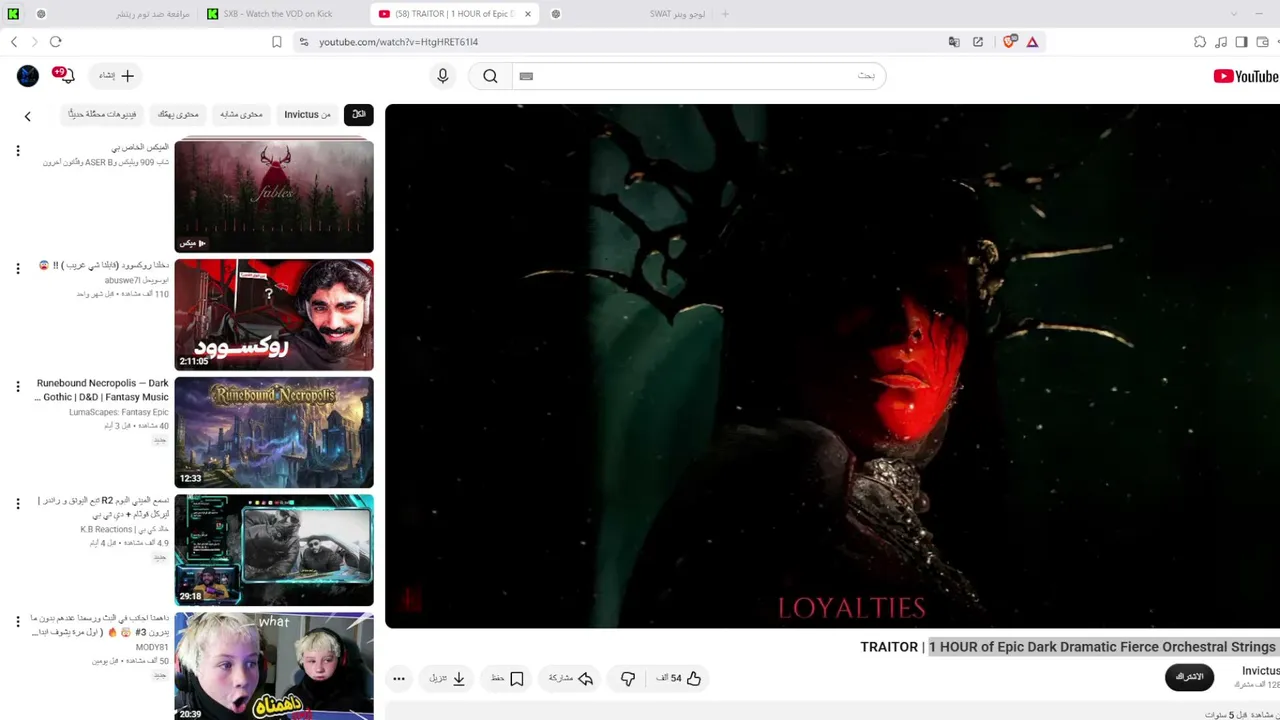
Task: Go back with the browser back arrow
Action: (14, 42)
